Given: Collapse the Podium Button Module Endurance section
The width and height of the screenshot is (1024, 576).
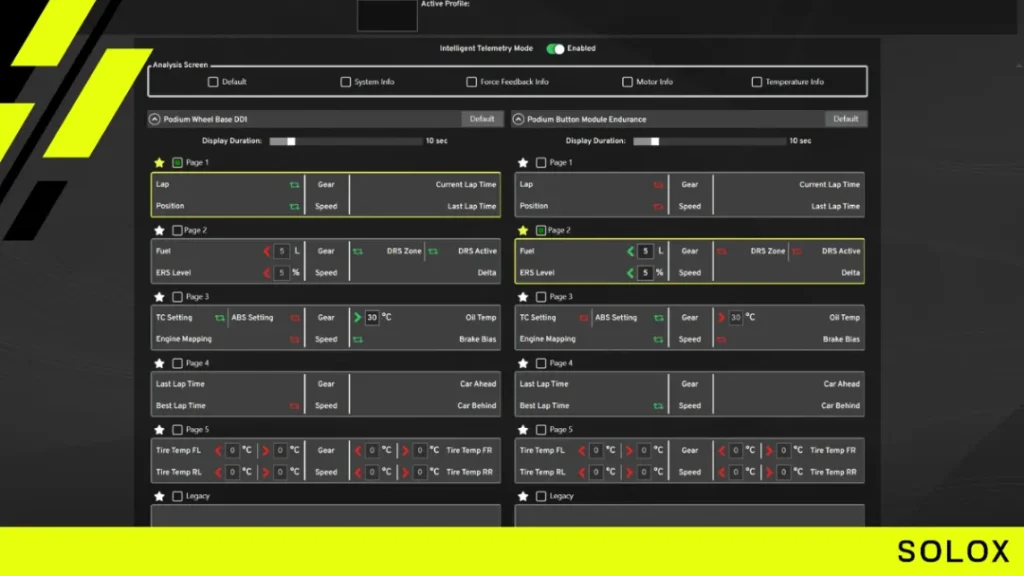Looking at the screenshot, I should pos(519,119).
